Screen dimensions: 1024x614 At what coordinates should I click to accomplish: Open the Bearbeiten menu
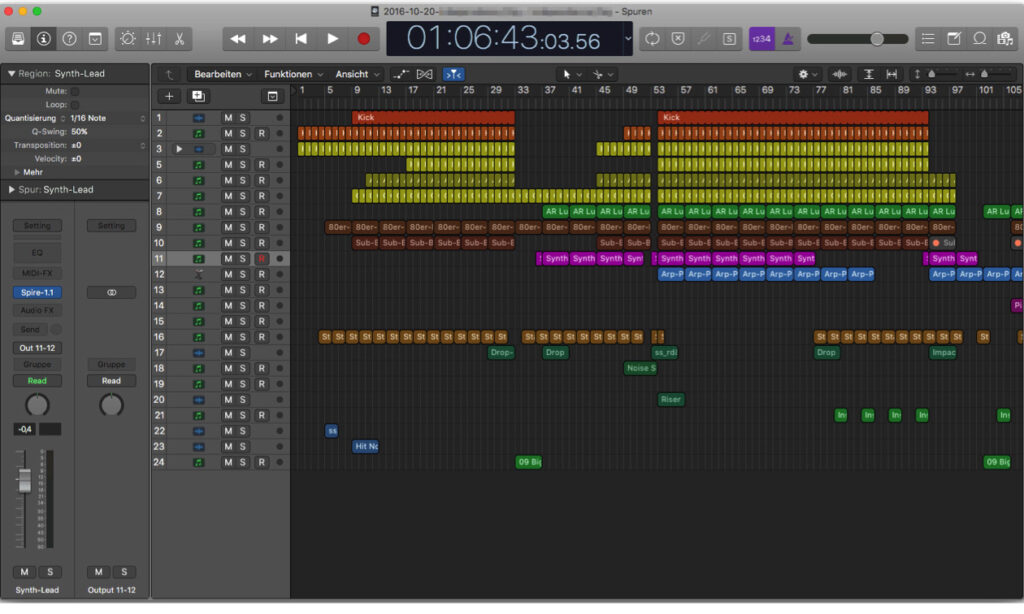(x=223, y=74)
